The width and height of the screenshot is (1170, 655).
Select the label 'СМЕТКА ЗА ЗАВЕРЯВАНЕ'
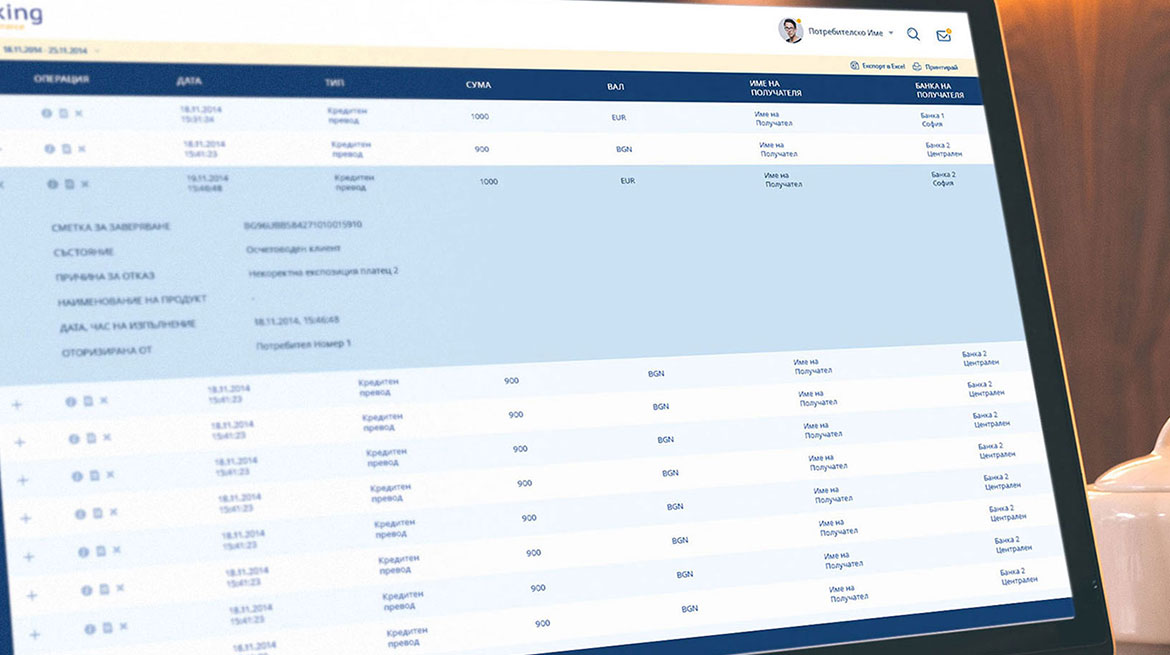point(110,227)
